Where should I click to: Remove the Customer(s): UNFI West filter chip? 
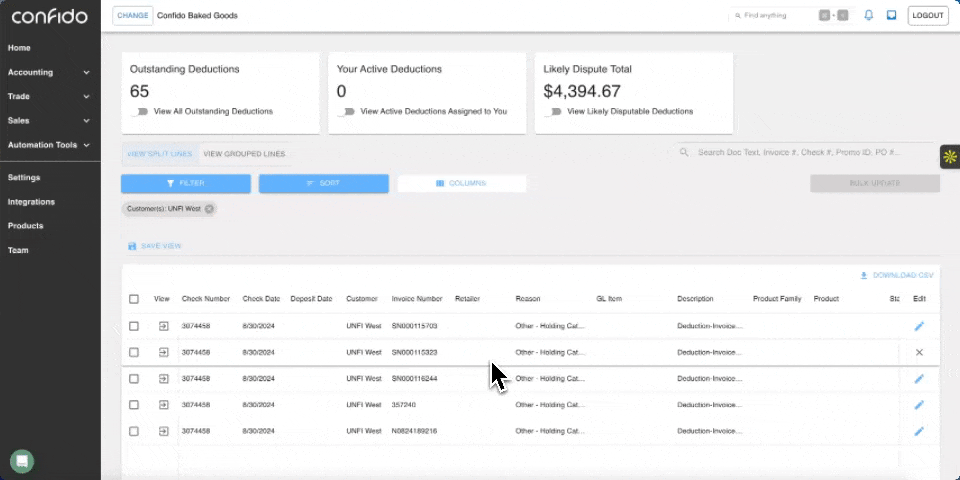click(x=209, y=209)
